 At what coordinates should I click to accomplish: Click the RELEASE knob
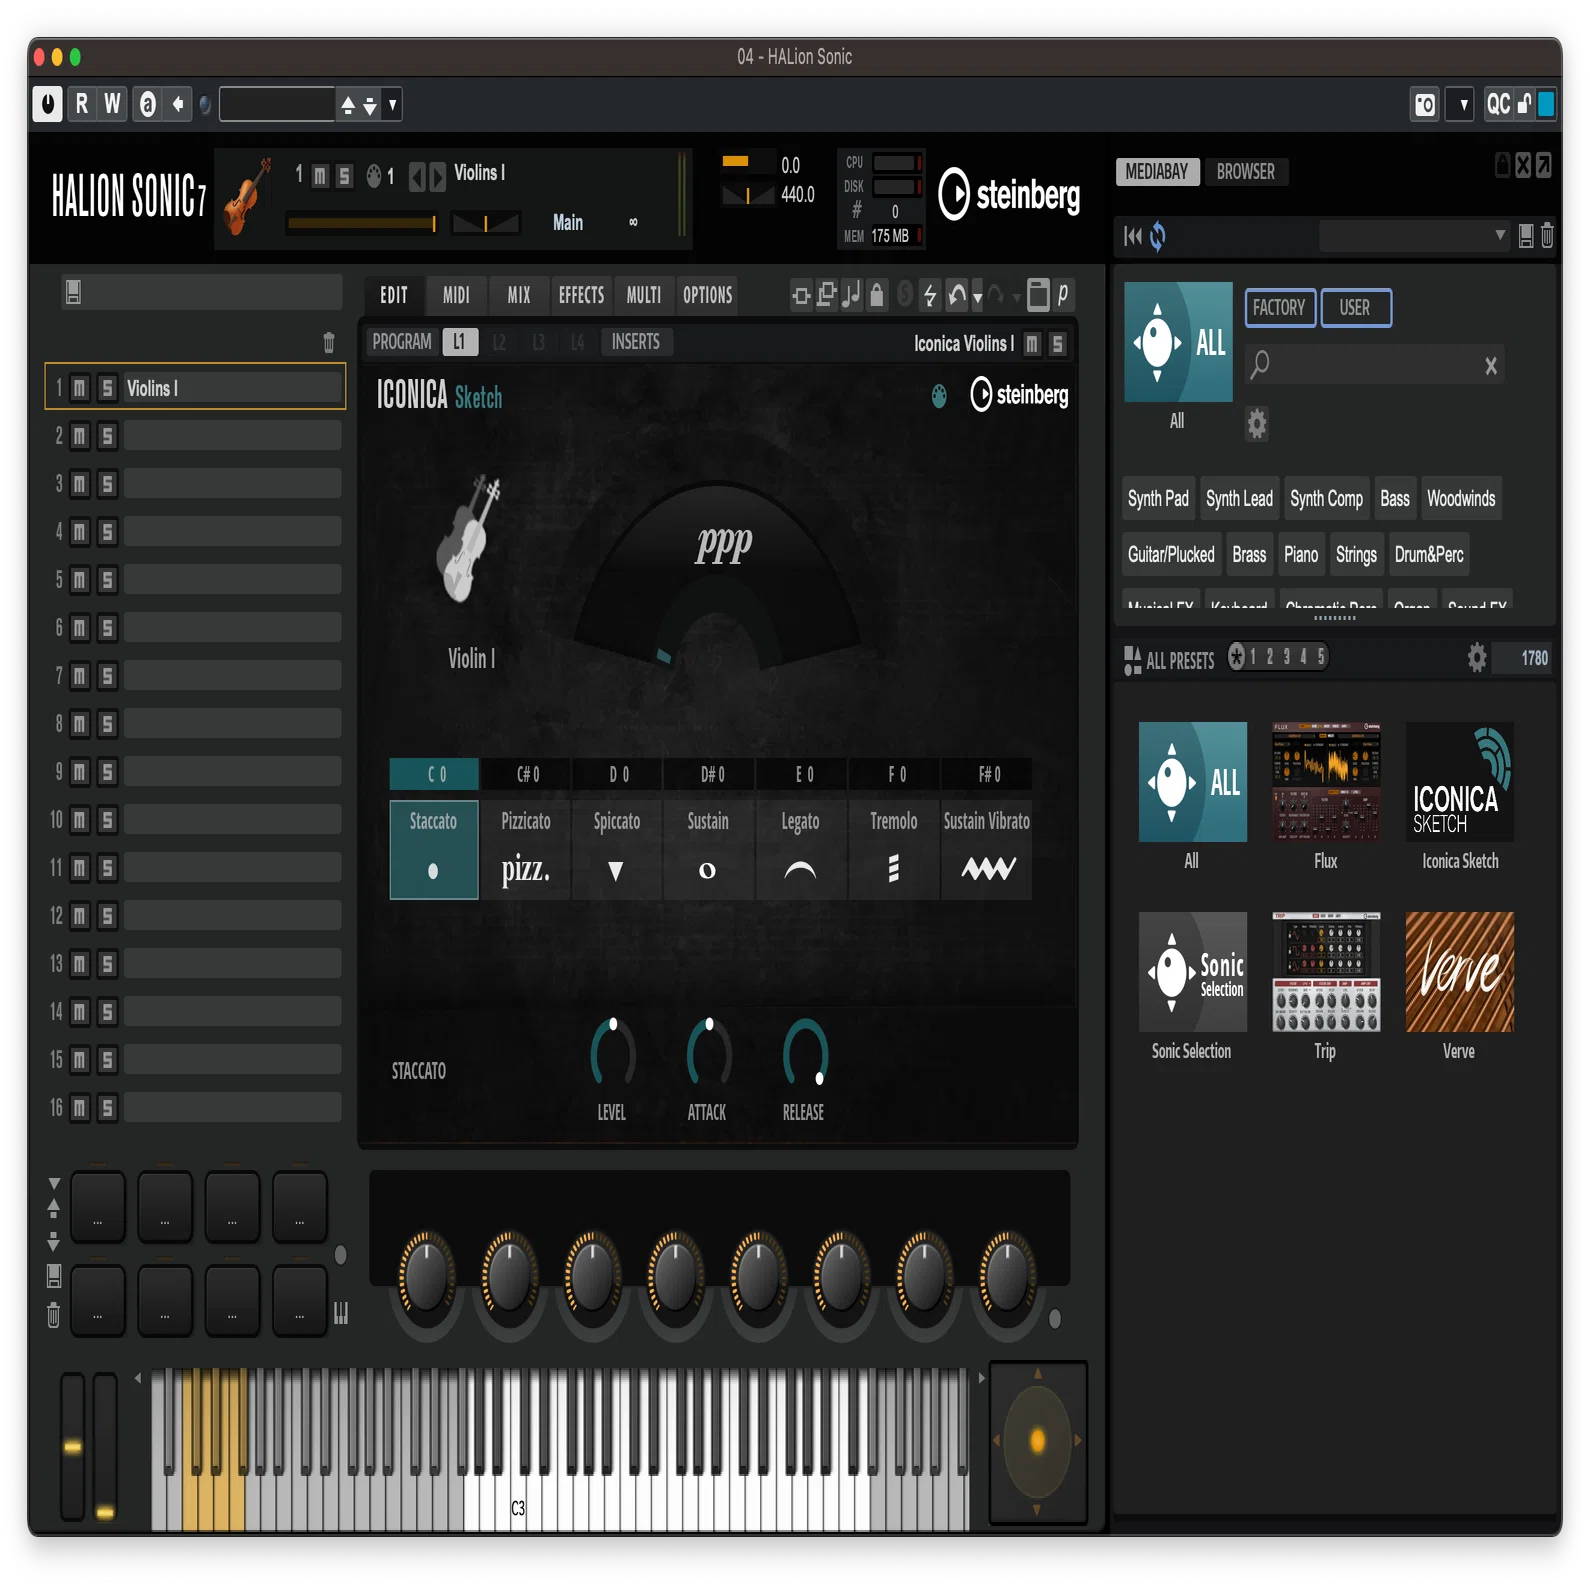point(804,1053)
